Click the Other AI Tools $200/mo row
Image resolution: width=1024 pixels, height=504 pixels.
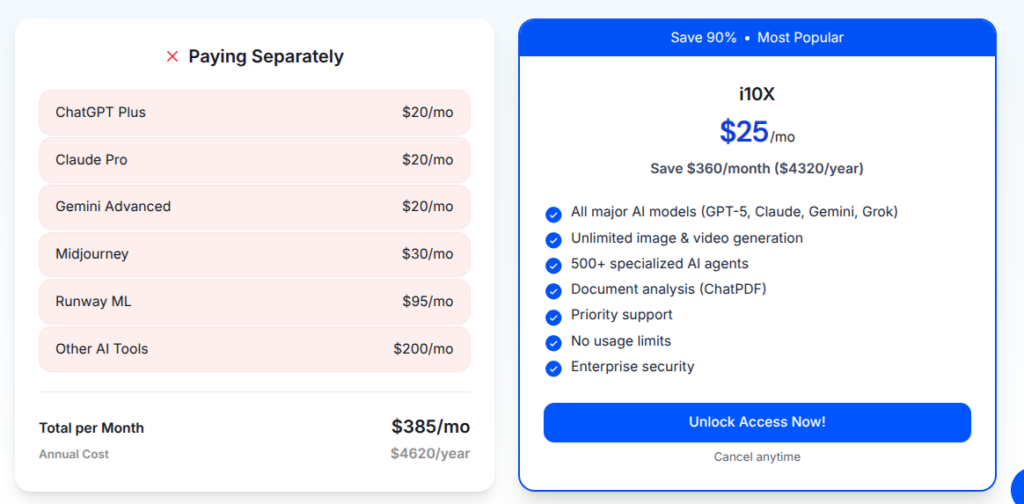254,349
